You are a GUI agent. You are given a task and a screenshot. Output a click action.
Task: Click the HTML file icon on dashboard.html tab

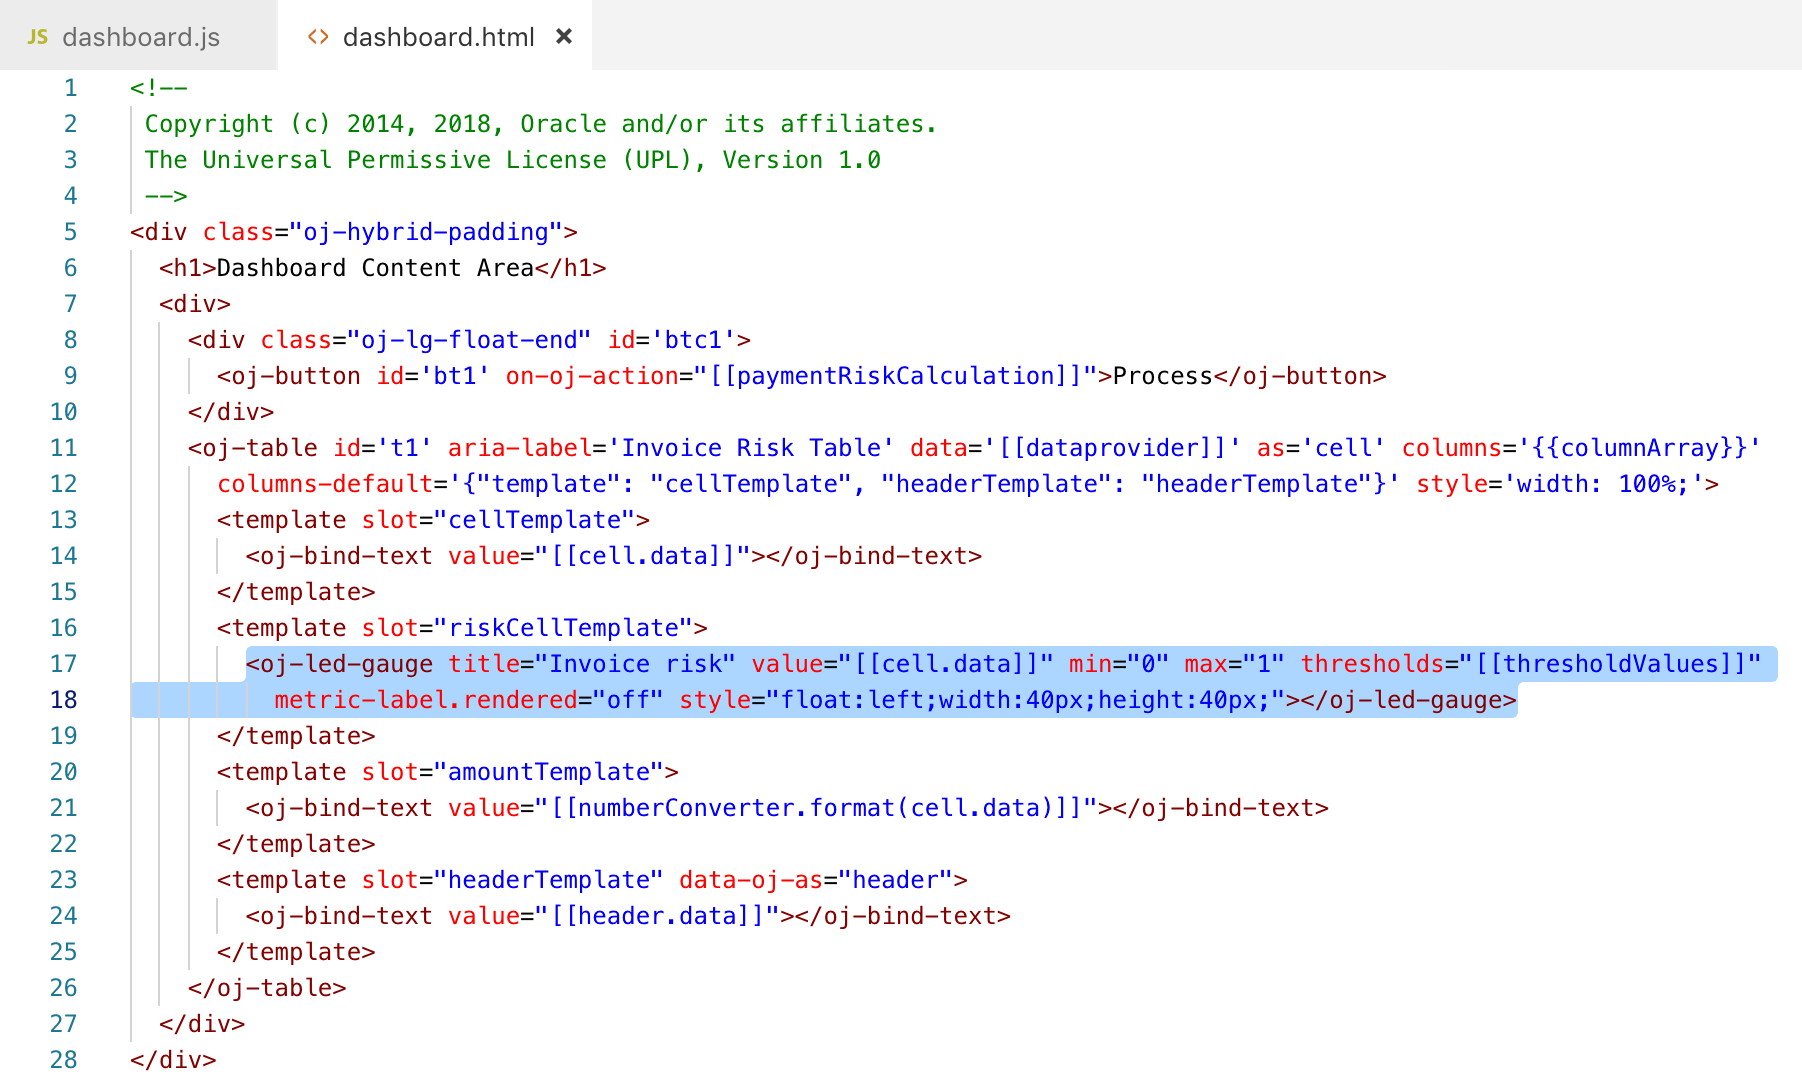[x=318, y=37]
